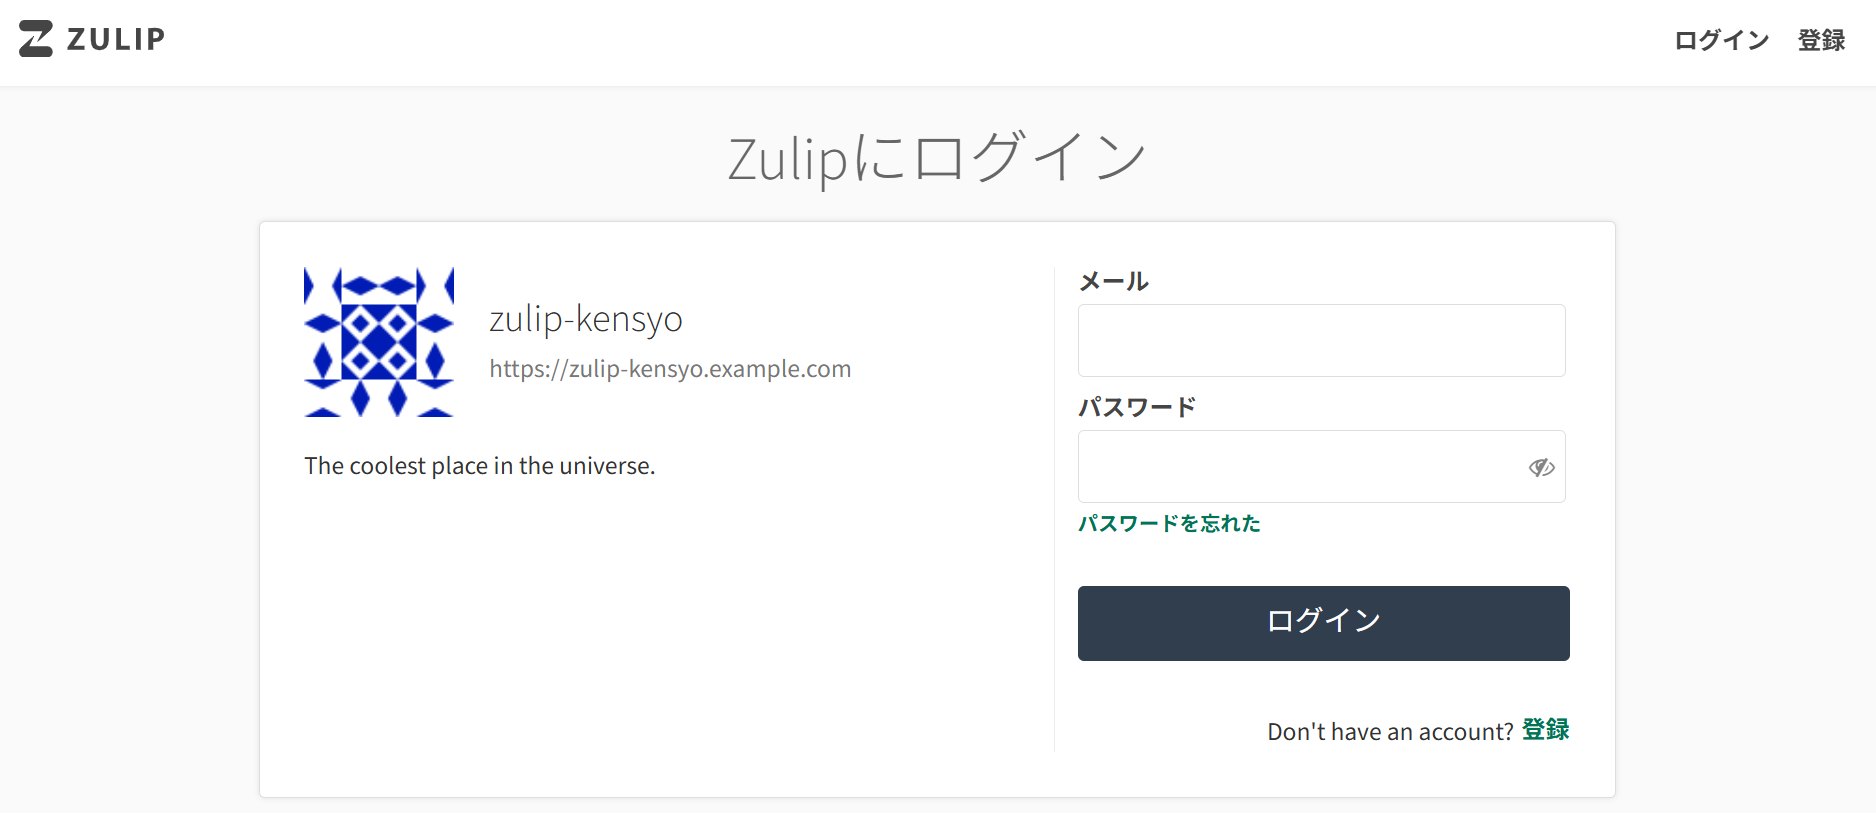Select the ZULIP wordmark in the header
Screen dimensions: 1876x813
tap(116, 40)
